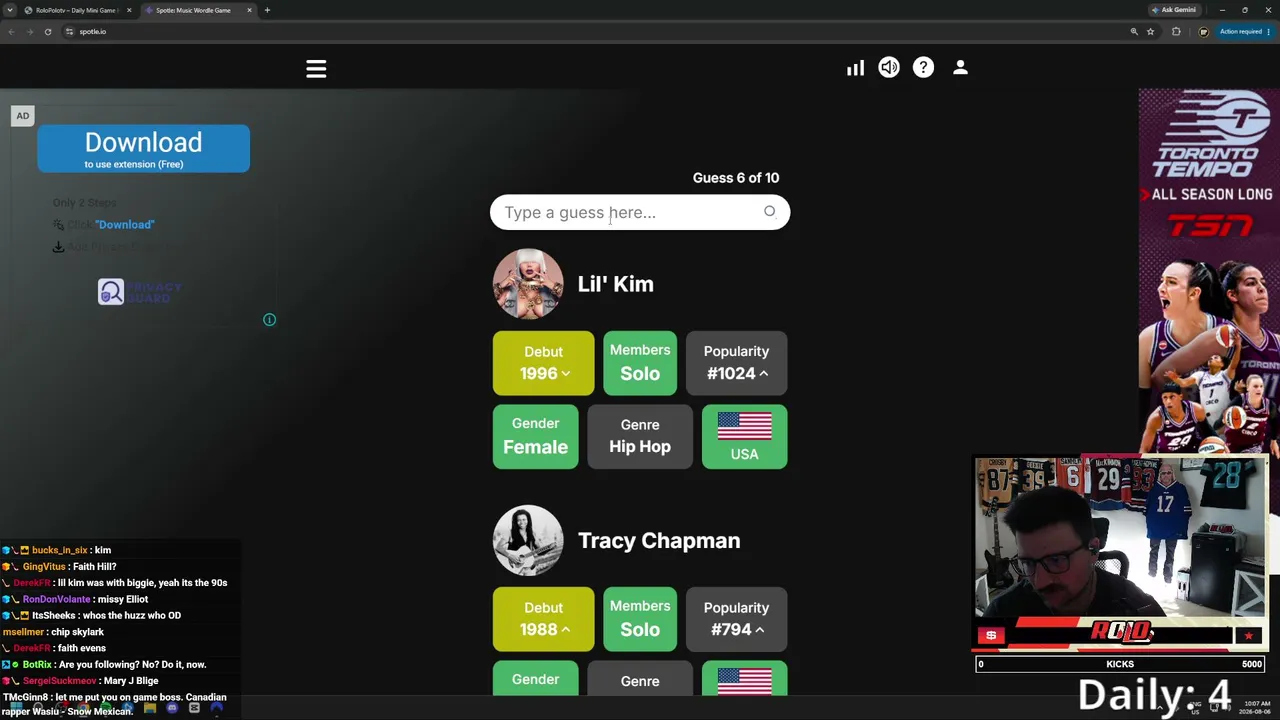Reload the spotle.io page

(x=47, y=32)
